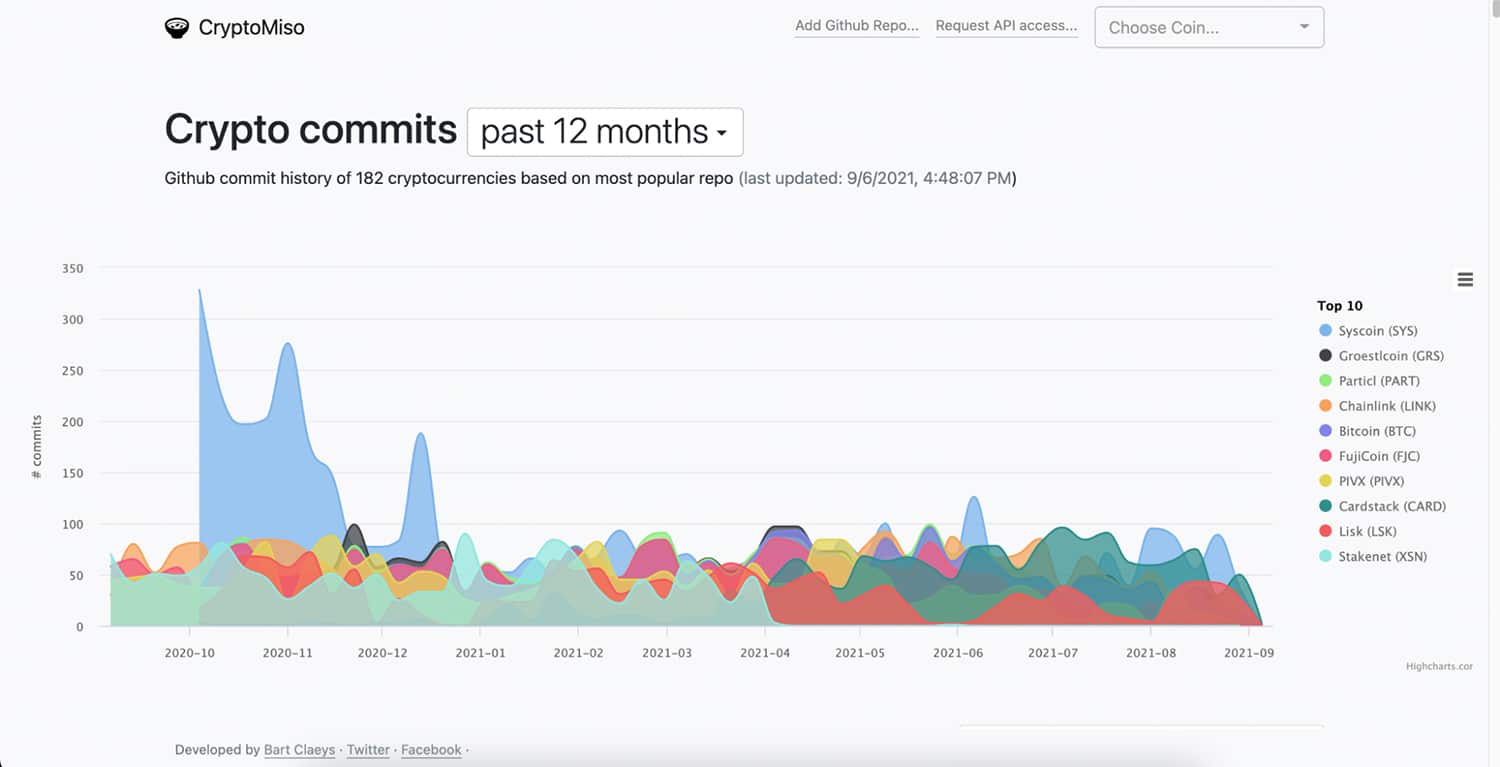Click the 2021-06 x-axis label

[x=957, y=653]
